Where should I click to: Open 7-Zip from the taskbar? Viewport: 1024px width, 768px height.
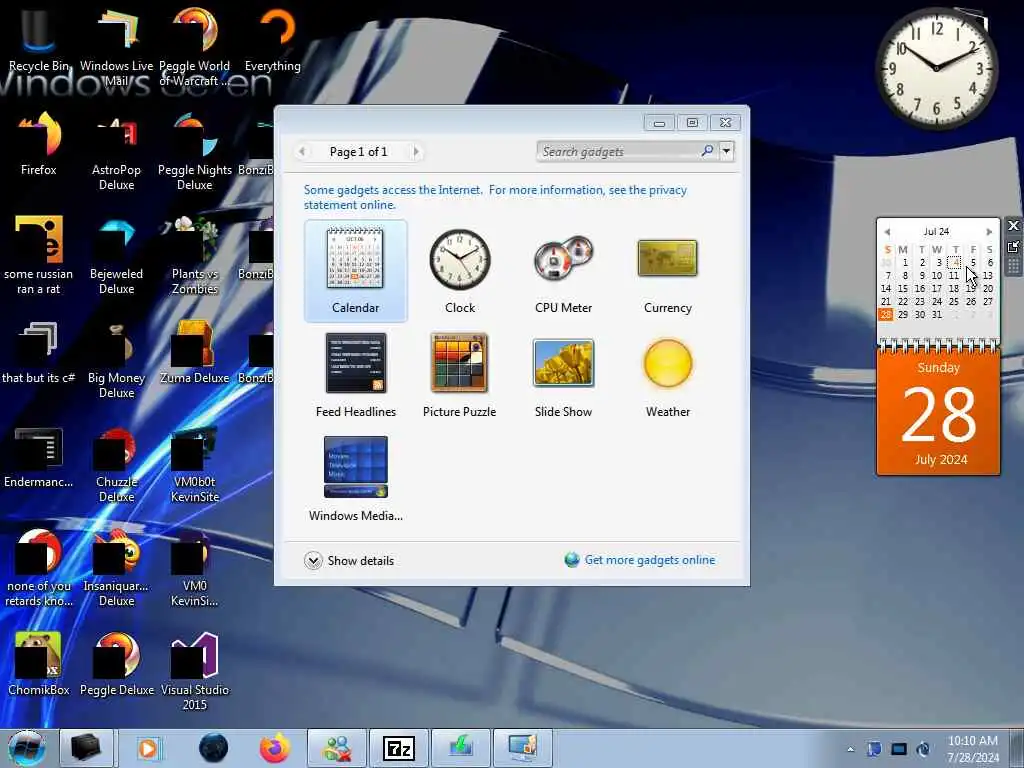(399, 748)
